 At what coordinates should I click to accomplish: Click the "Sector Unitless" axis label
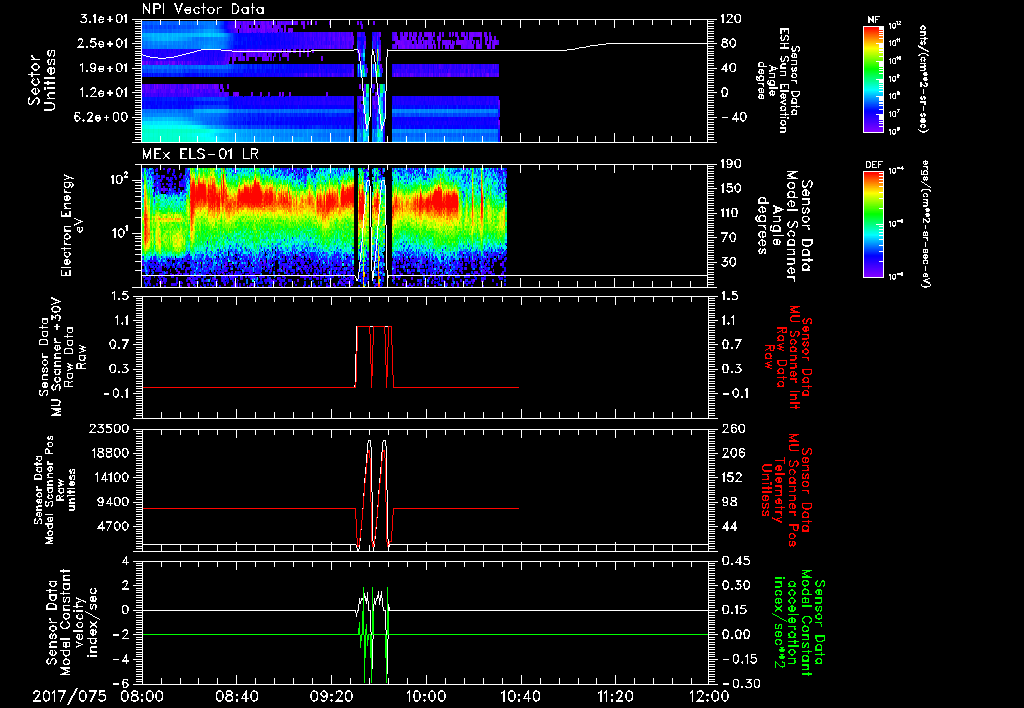tap(42, 80)
